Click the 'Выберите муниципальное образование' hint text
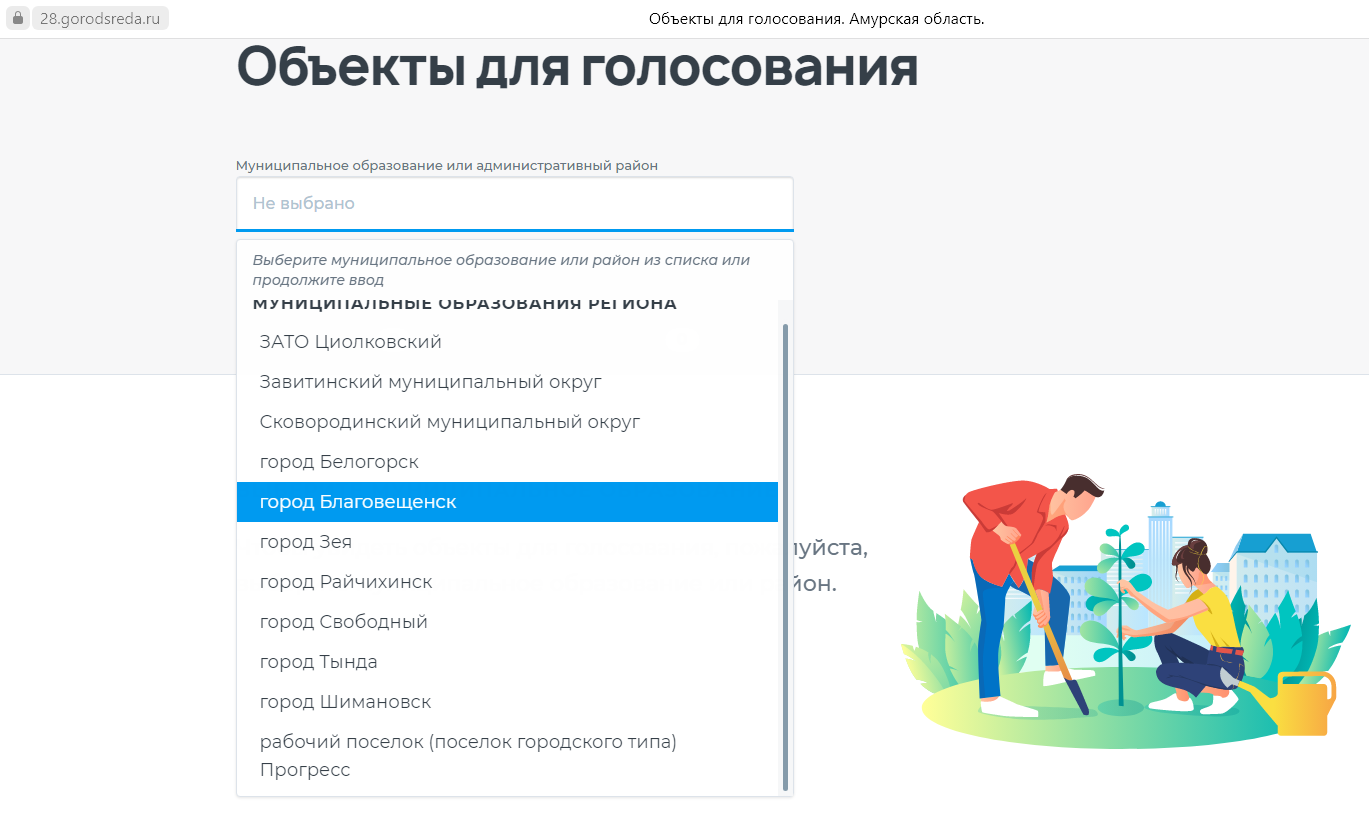This screenshot has width=1369, height=838. click(x=501, y=270)
